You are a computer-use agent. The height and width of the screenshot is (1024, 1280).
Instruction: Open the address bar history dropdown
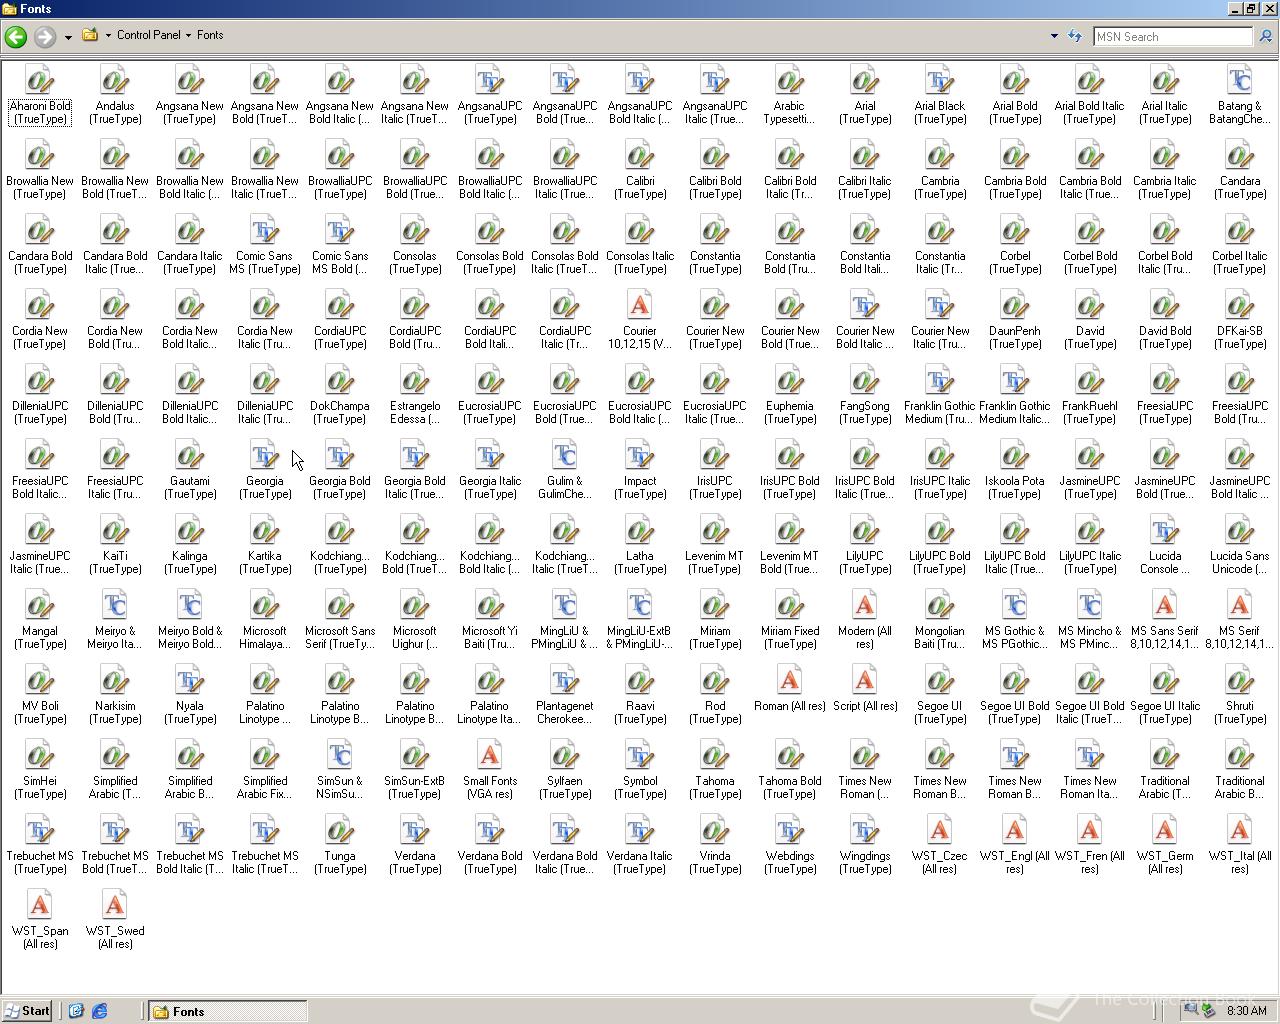[1054, 36]
